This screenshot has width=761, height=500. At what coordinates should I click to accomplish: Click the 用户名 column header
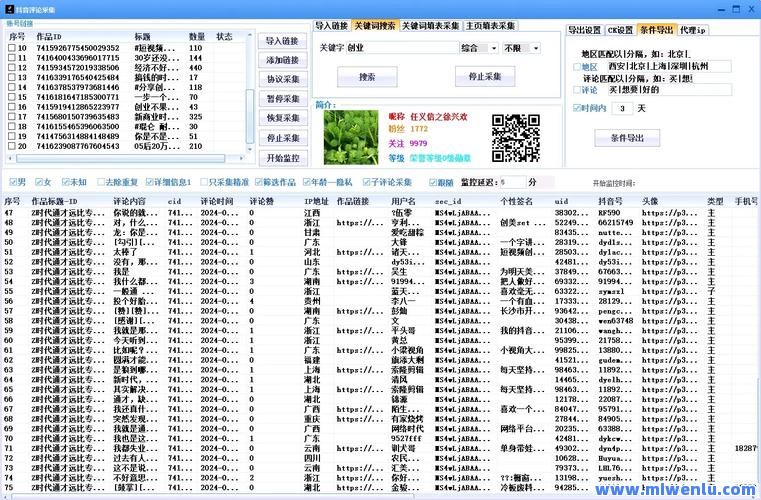[x=403, y=201]
